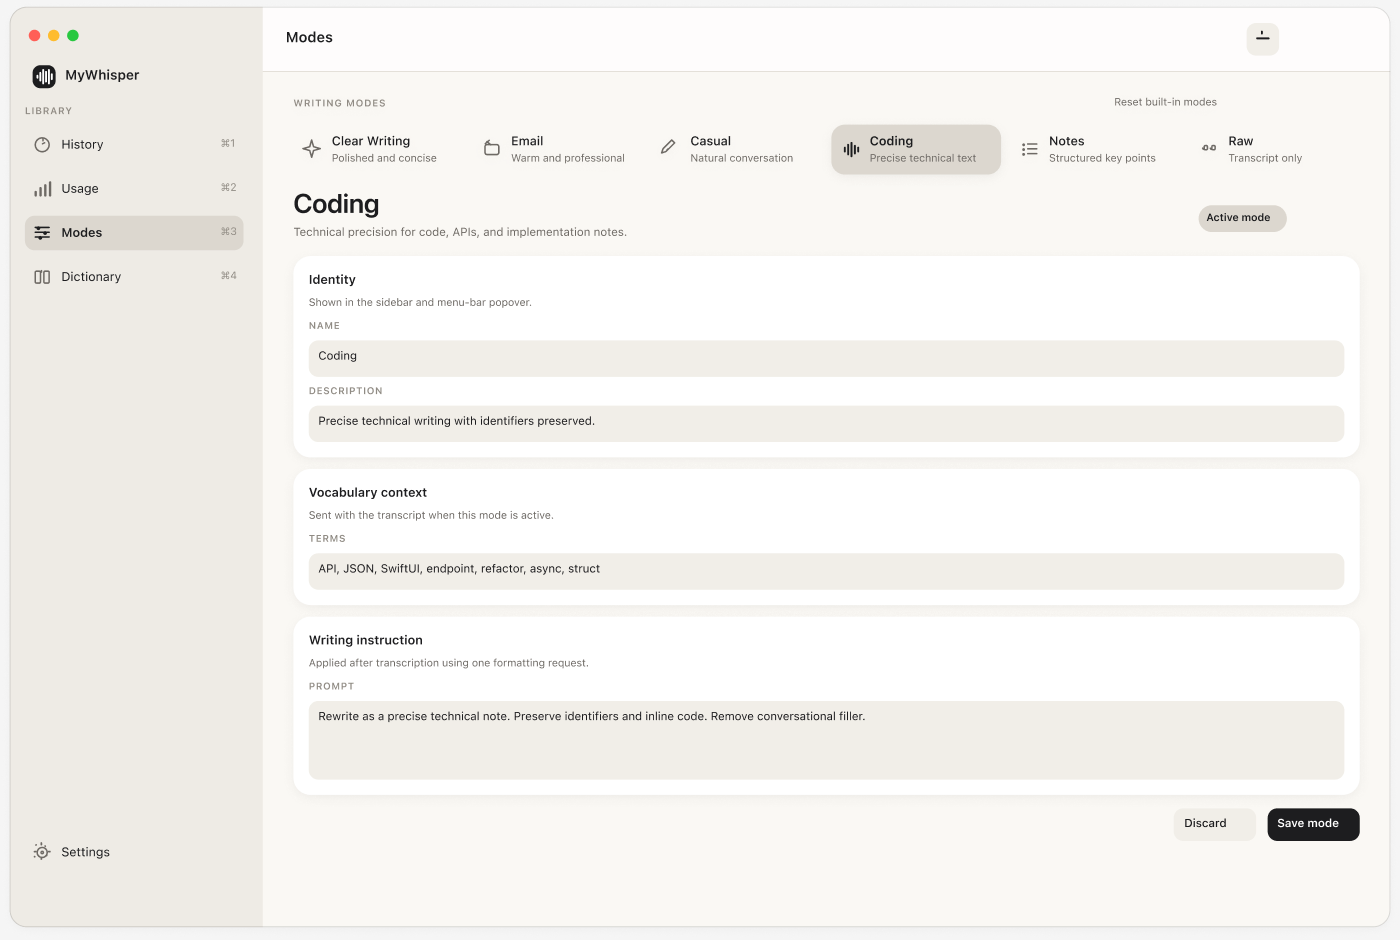Discard changes to the mode
This screenshot has height=940, width=1400.
(x=1214, y=824)
